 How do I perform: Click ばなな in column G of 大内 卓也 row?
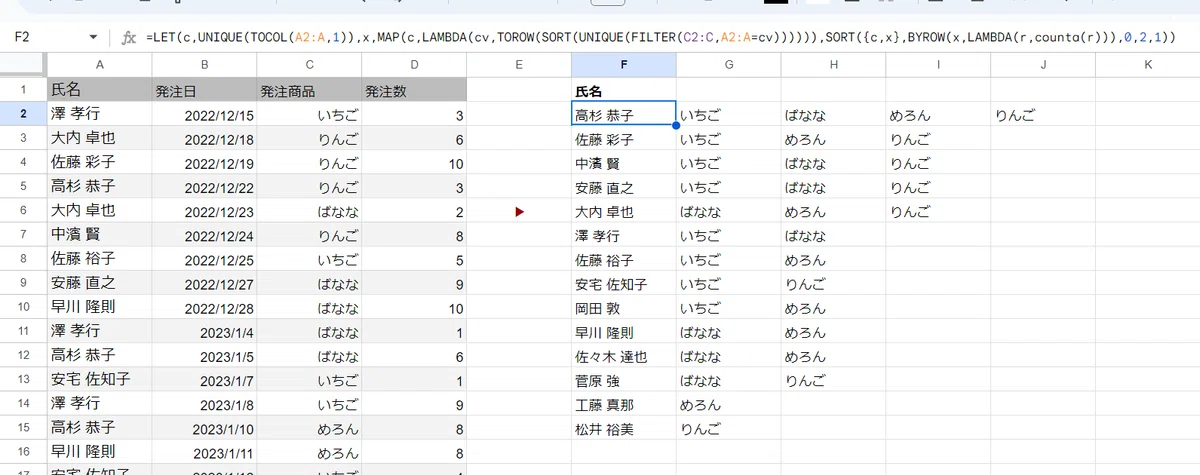[728, 211]
